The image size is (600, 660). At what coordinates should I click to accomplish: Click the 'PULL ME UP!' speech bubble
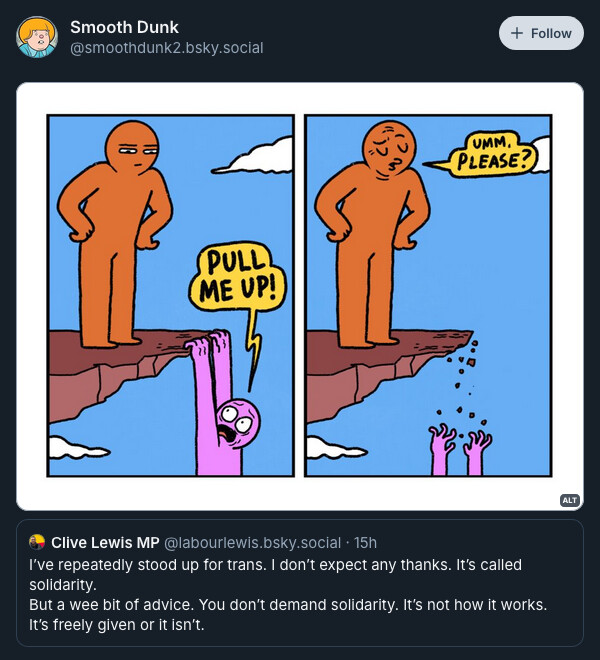tap(238, 278)
